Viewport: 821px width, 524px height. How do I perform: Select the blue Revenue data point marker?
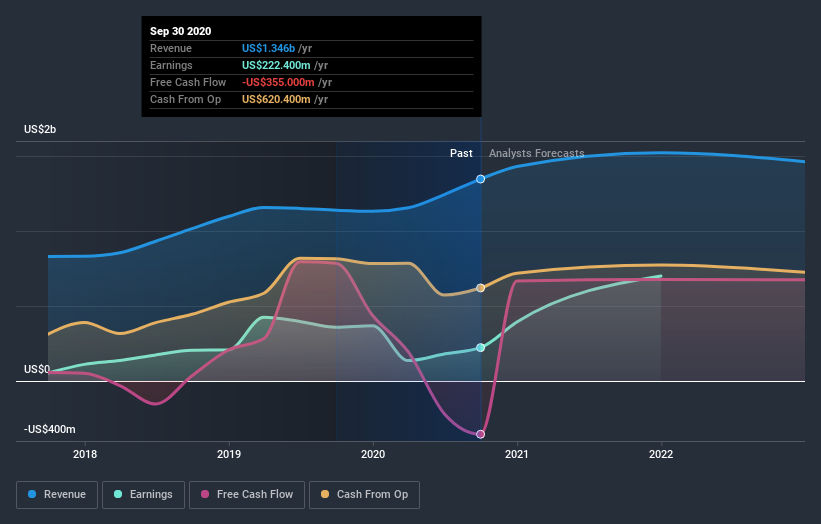480,179
